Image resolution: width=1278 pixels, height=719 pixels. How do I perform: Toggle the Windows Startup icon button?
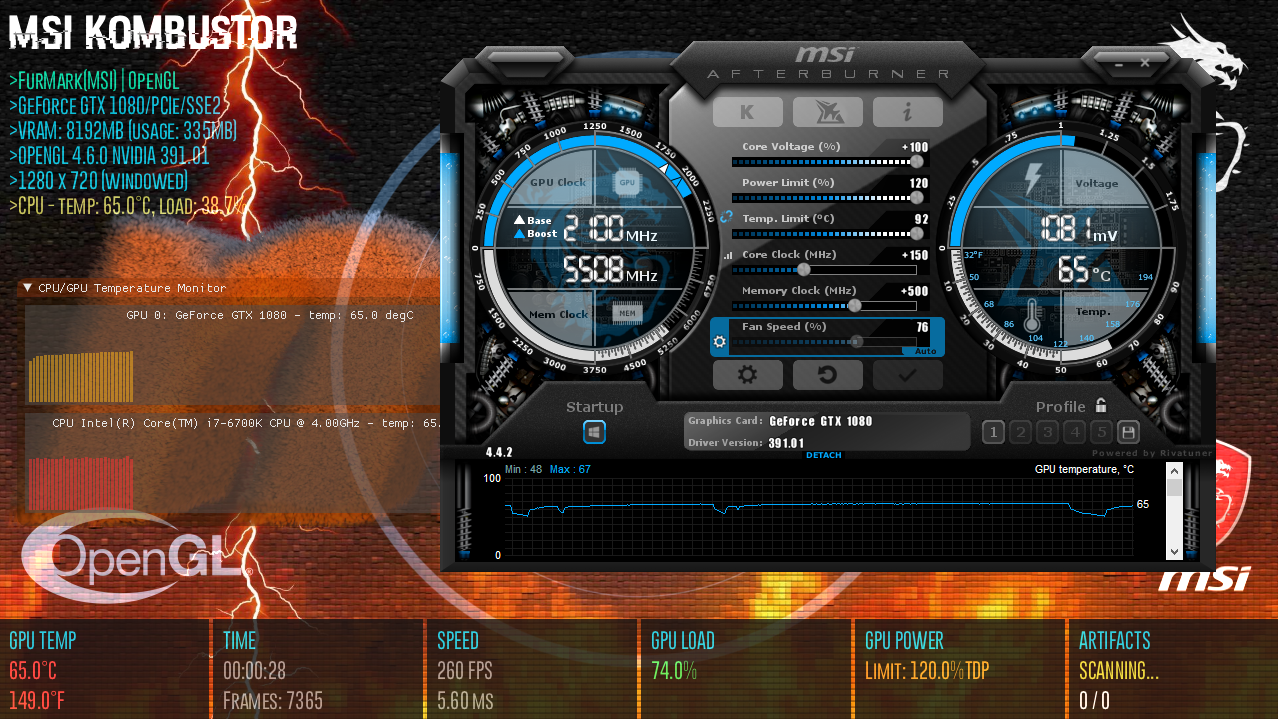(x=595, y=432)
